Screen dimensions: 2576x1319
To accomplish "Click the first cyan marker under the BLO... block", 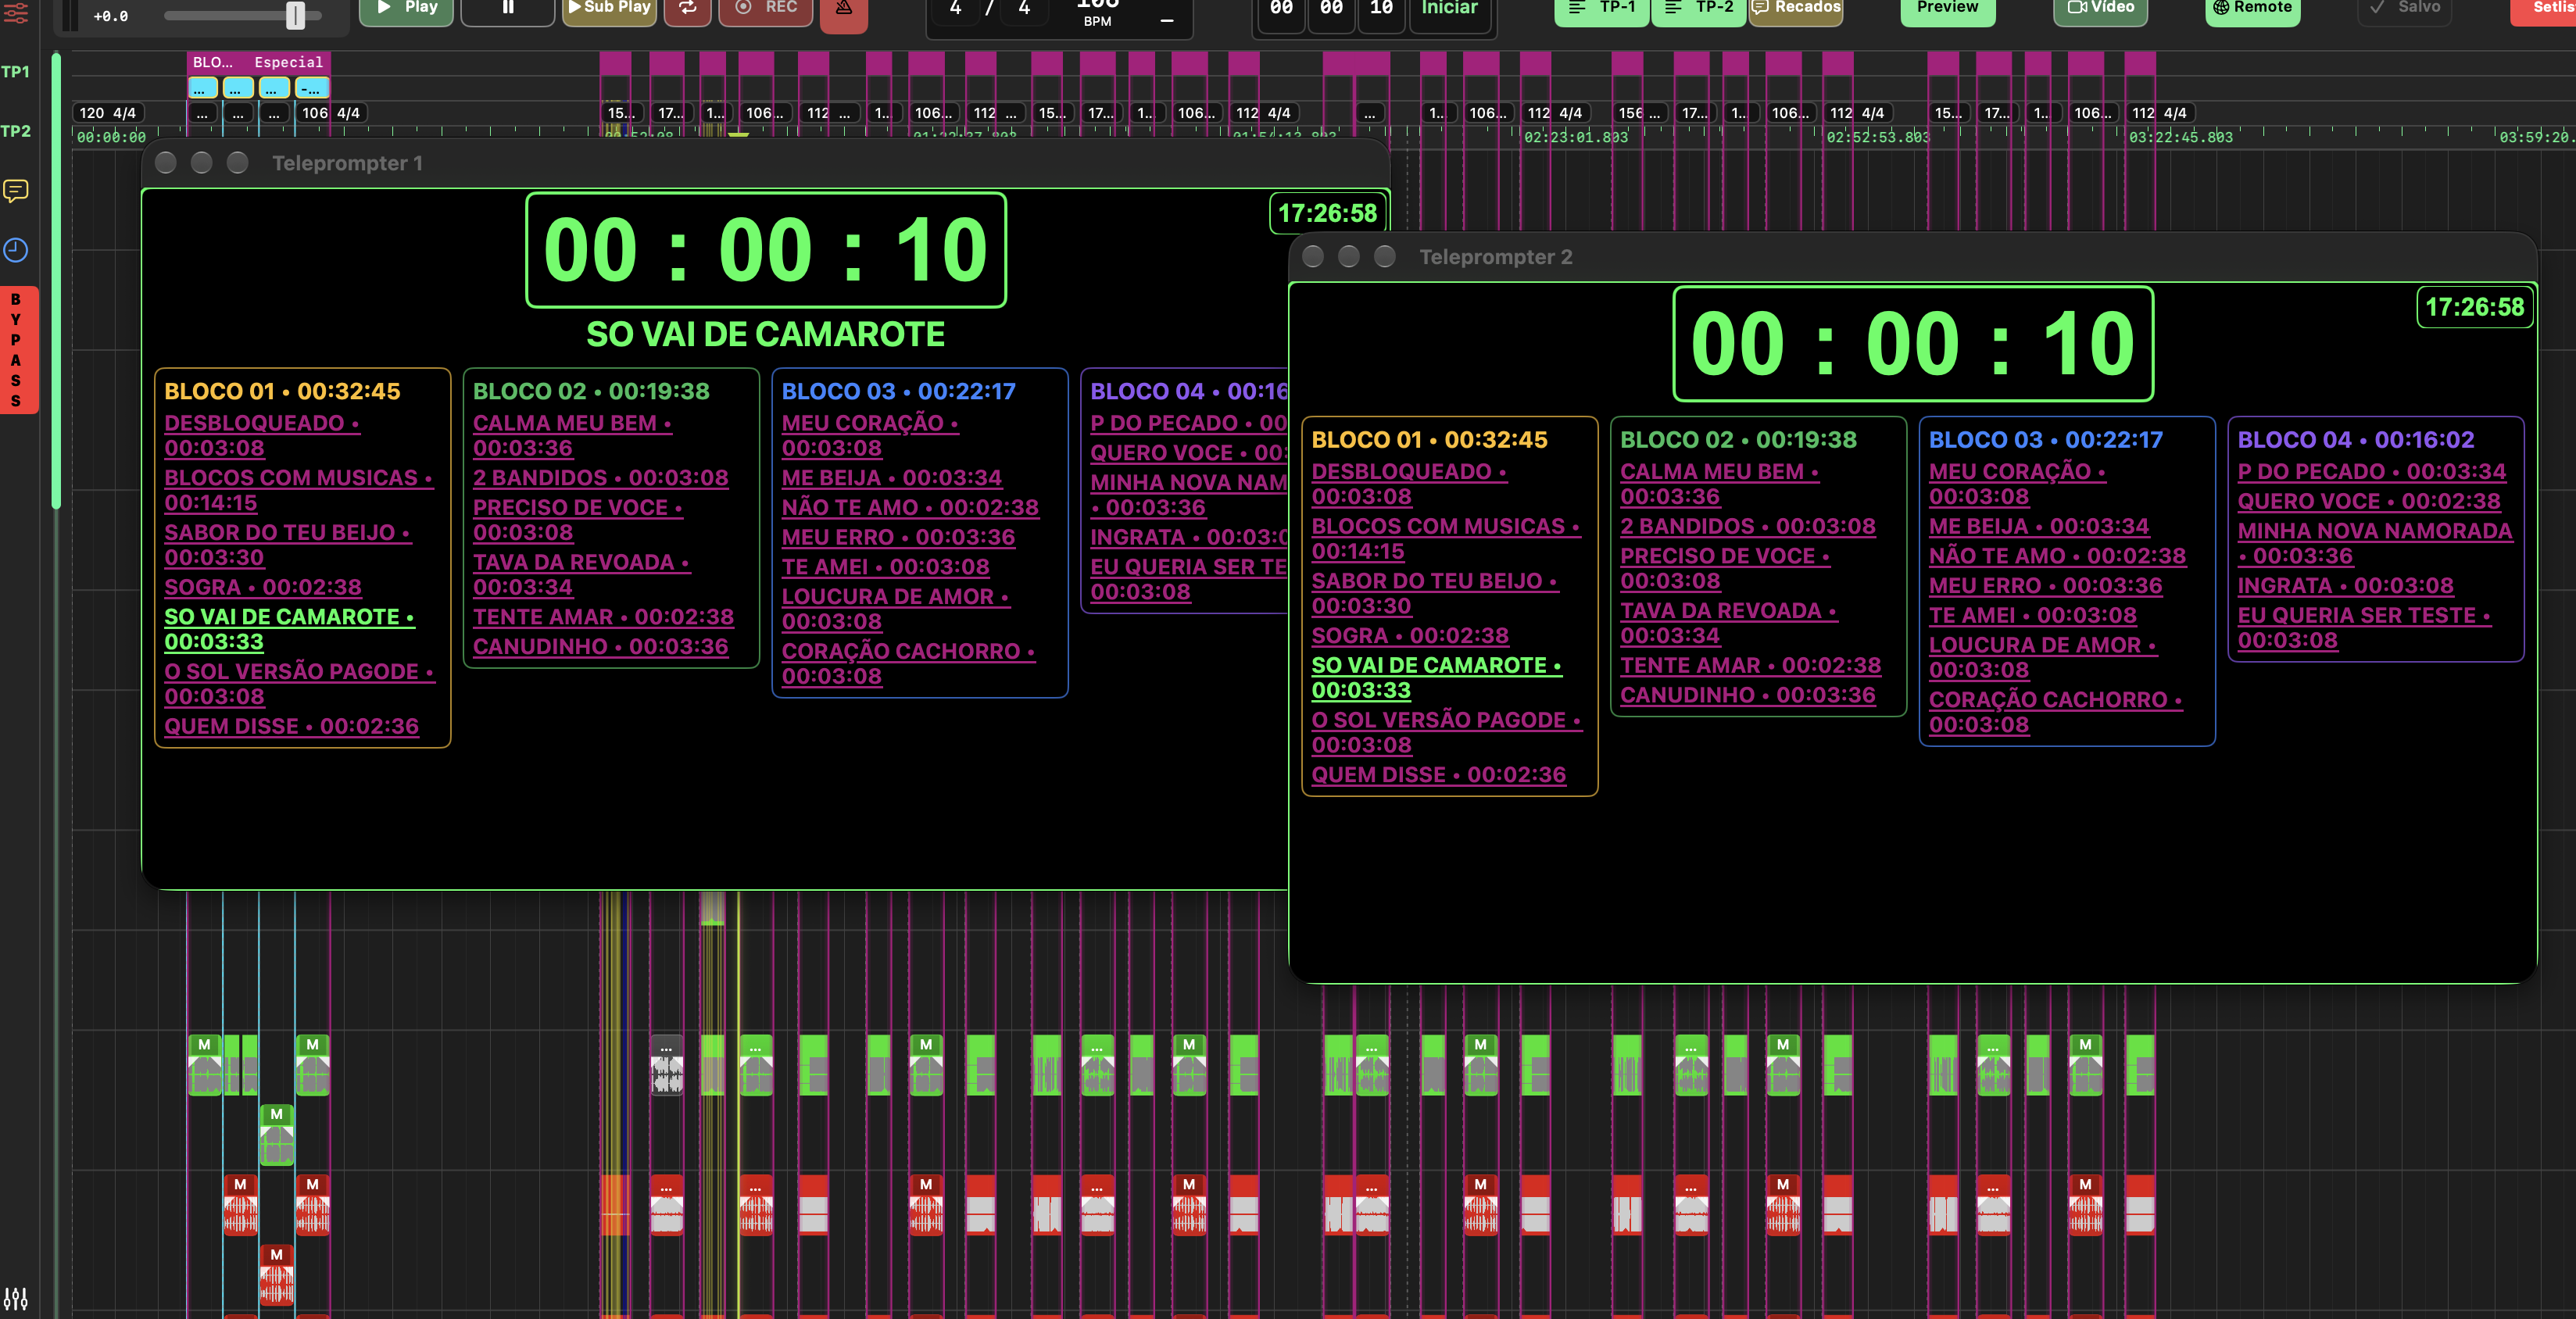I will (203, 88).
